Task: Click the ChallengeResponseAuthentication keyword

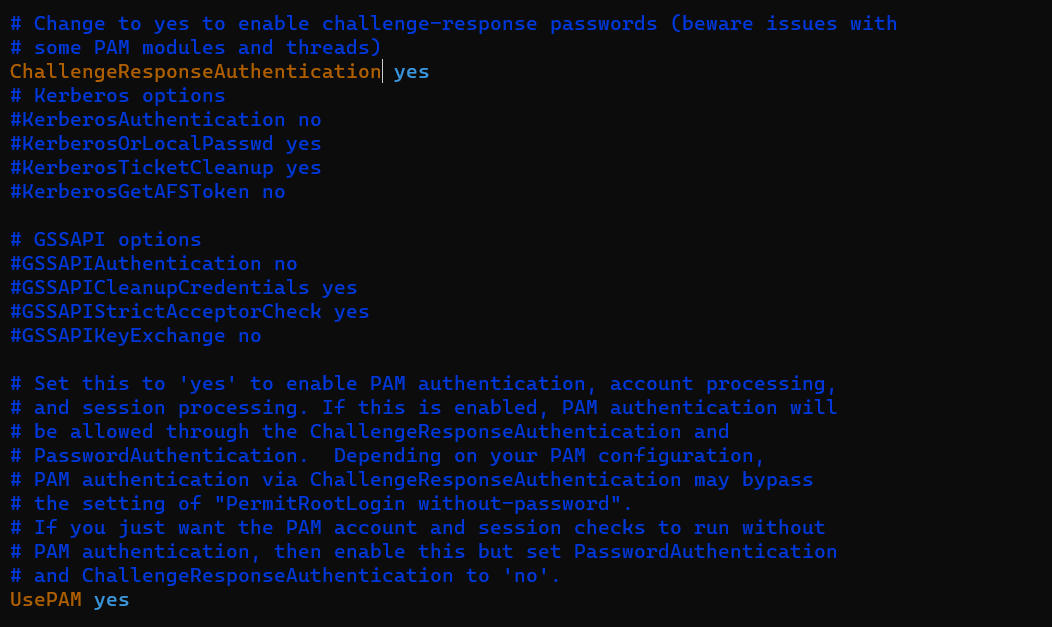Action: click(x=195, y=72)
